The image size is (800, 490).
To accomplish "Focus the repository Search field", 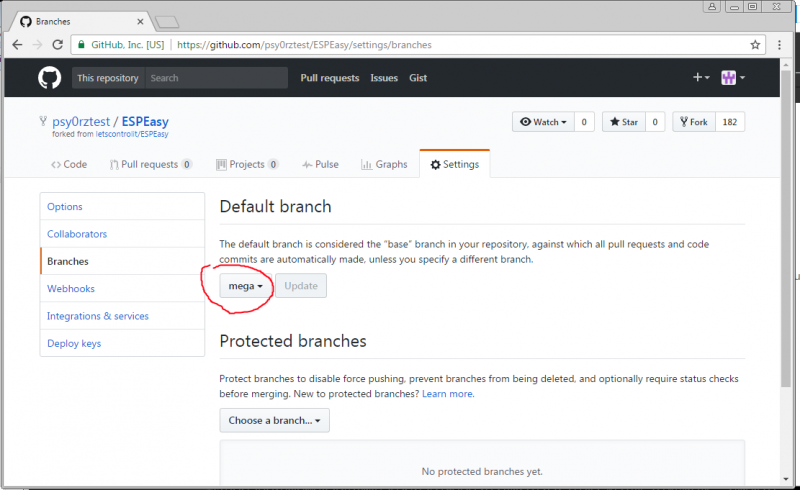I will (x=216, y=78).
